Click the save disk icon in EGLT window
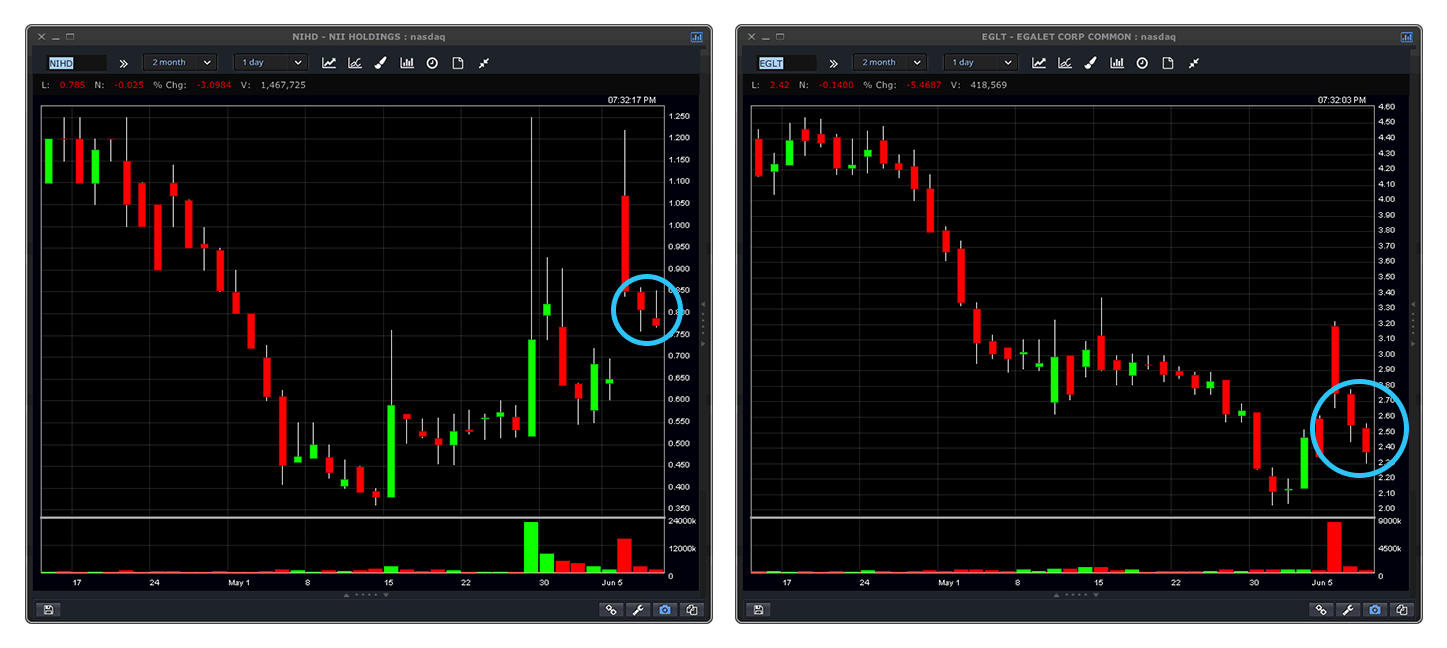The width and height of the screenshot is (1447, 648). pyautogui.click(x=757, y=609)
